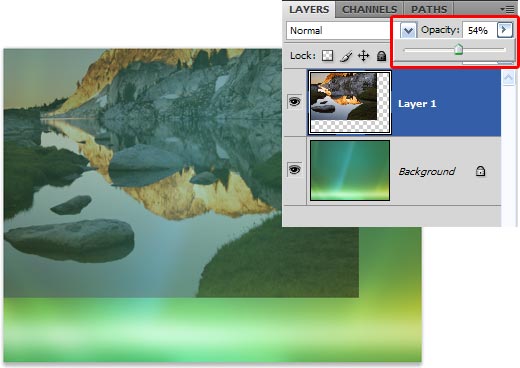Switch to the Channels tab

tap(369, 9)
